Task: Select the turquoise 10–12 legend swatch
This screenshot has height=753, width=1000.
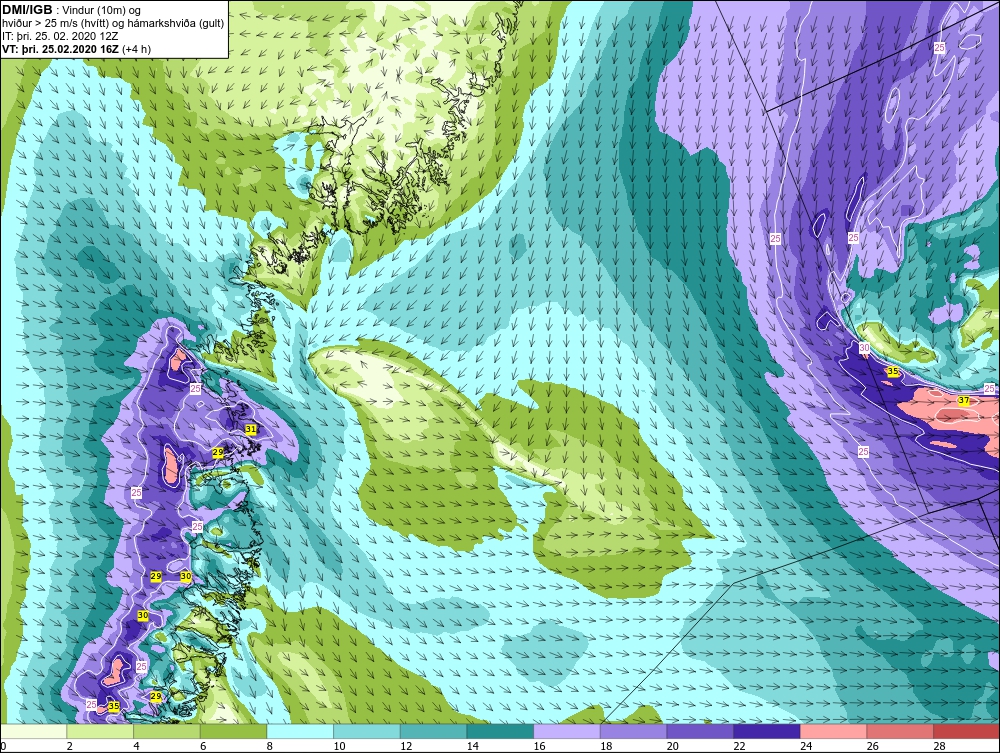Action: pyautogui.click(x=367, y=731)
